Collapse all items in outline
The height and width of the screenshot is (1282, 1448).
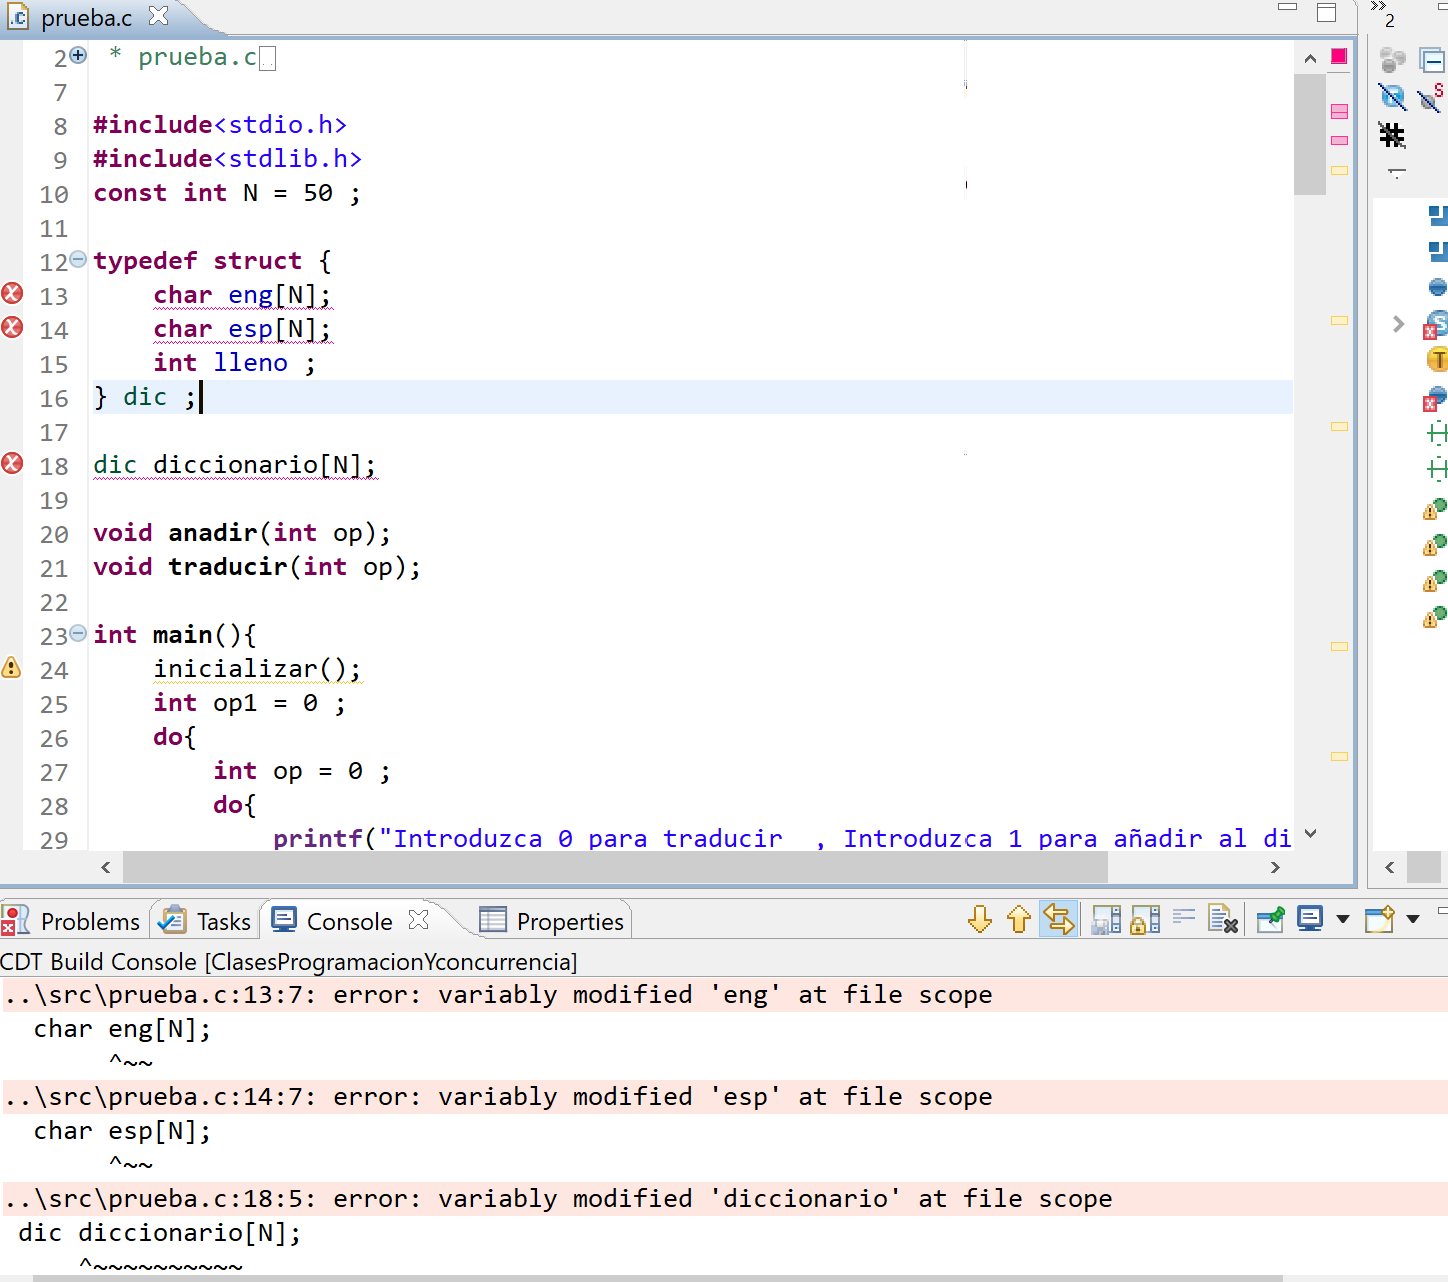1432,61
